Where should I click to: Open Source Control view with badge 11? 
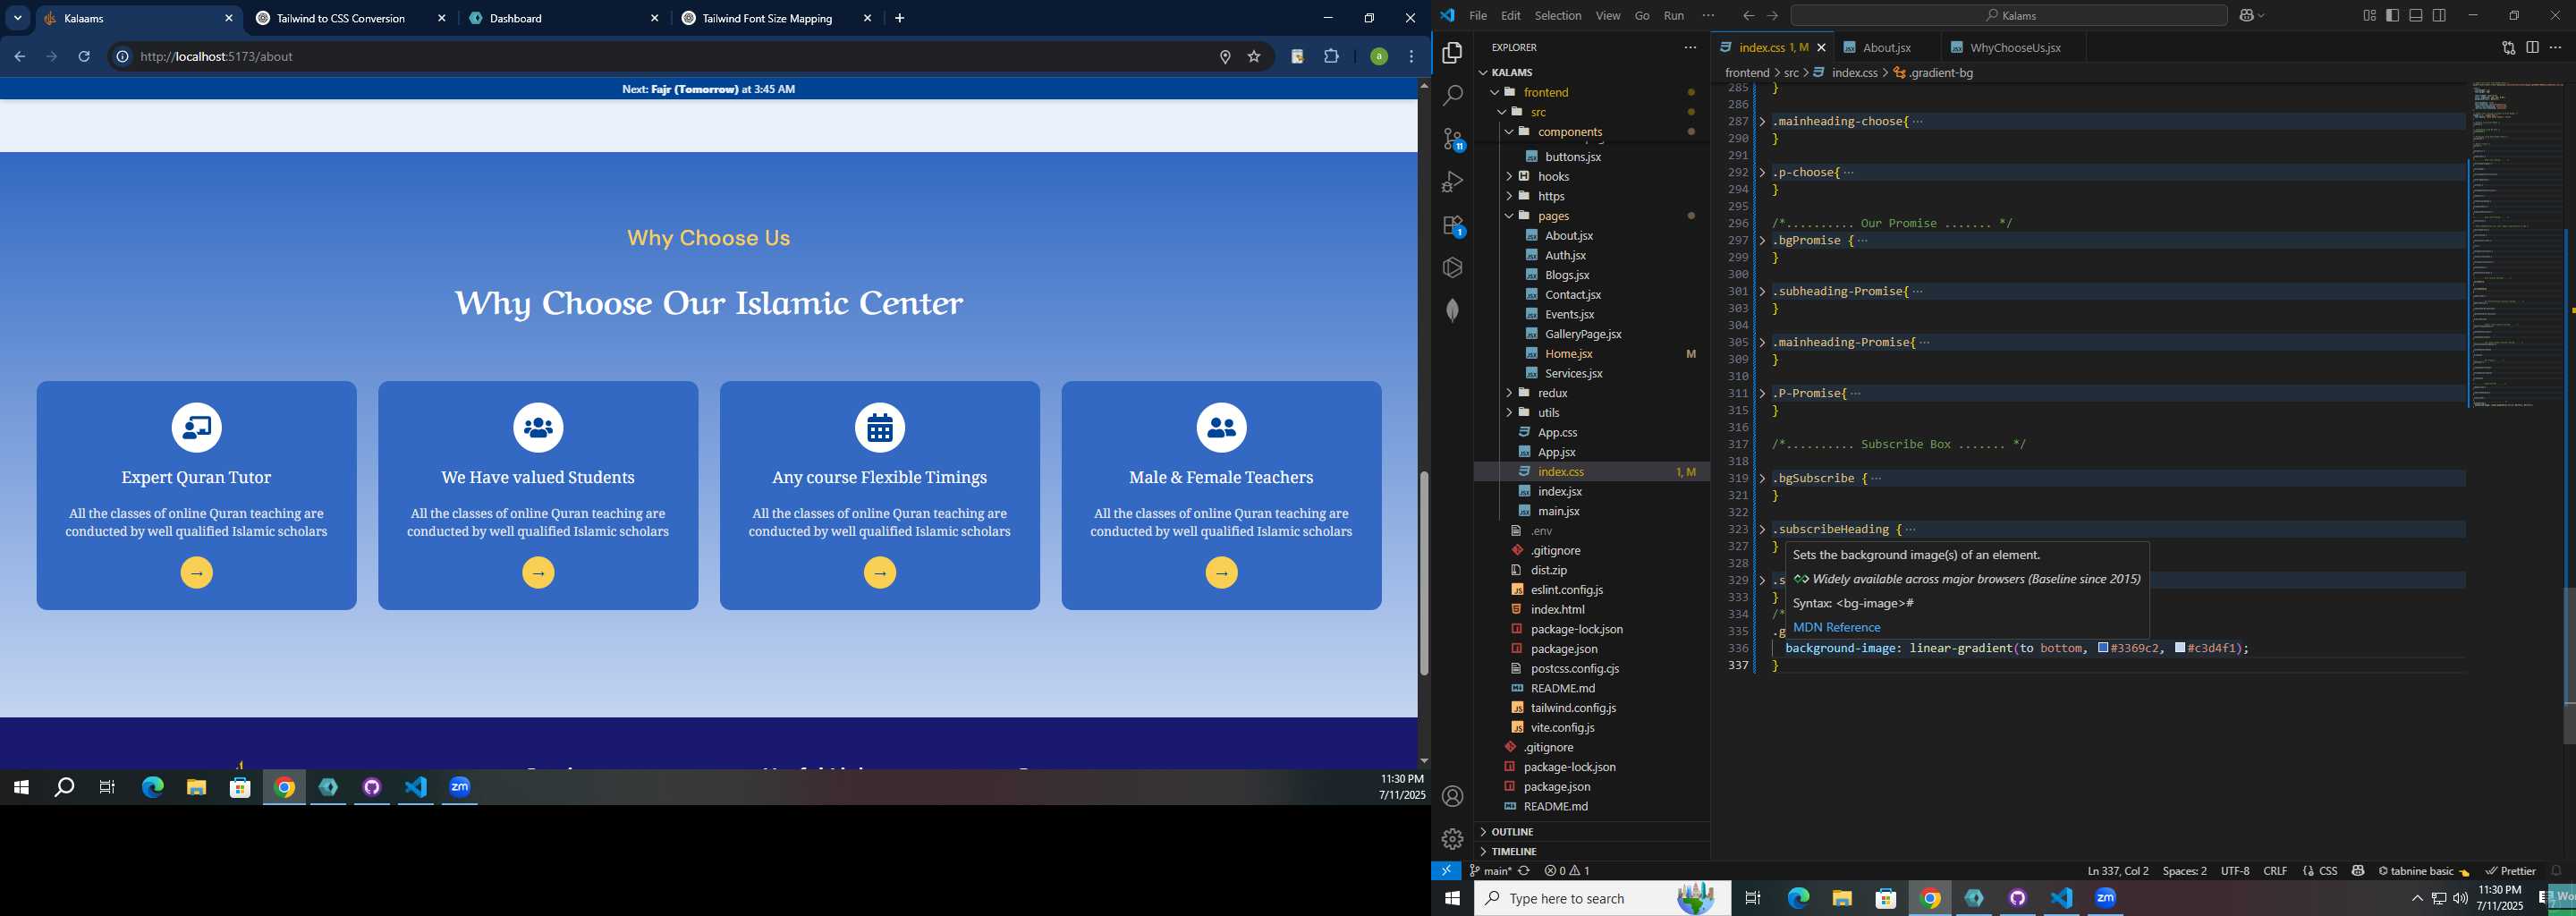pyautogui.click(x=1453, y=139)
